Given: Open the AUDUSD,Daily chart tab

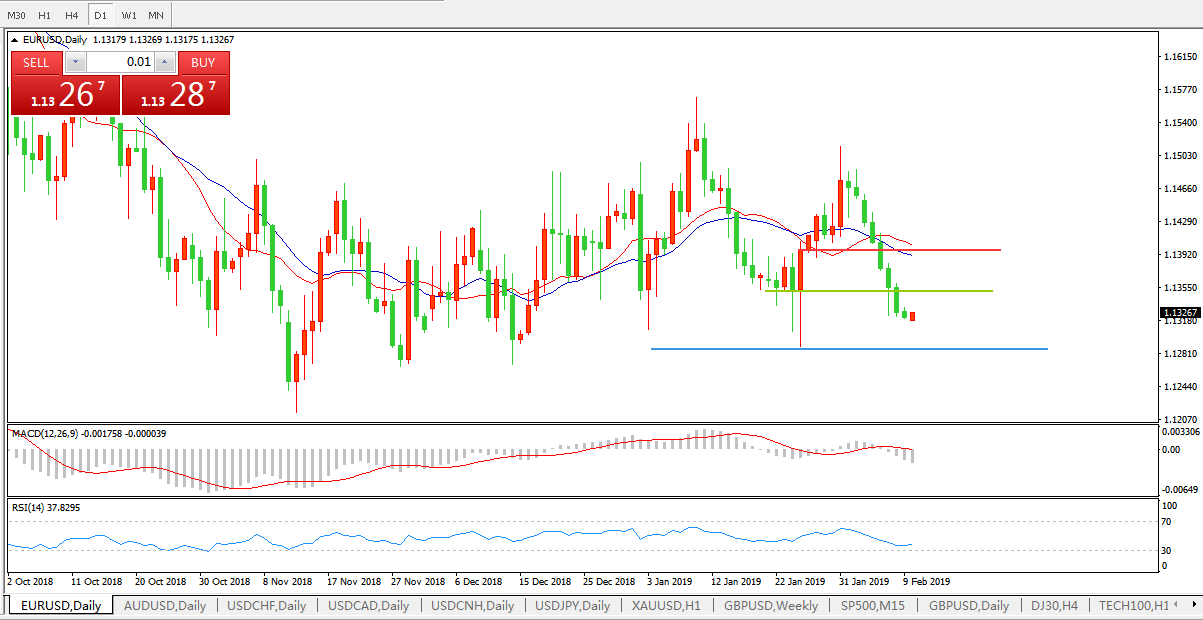Looking at the screenshot, I should coord(165,605).
